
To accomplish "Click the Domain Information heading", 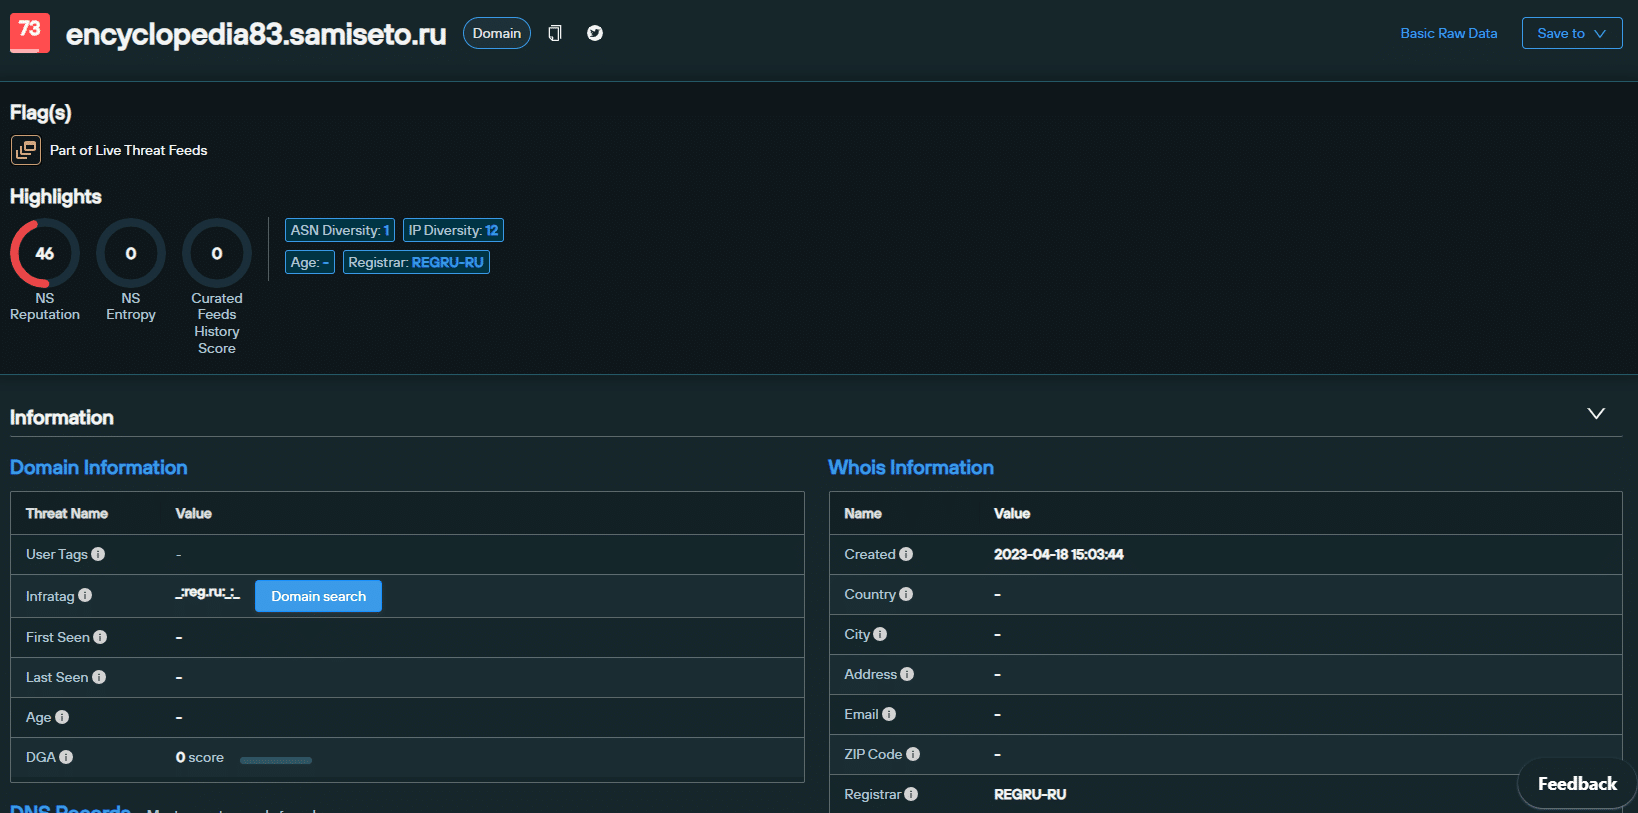I will click(x=99, y=467).
